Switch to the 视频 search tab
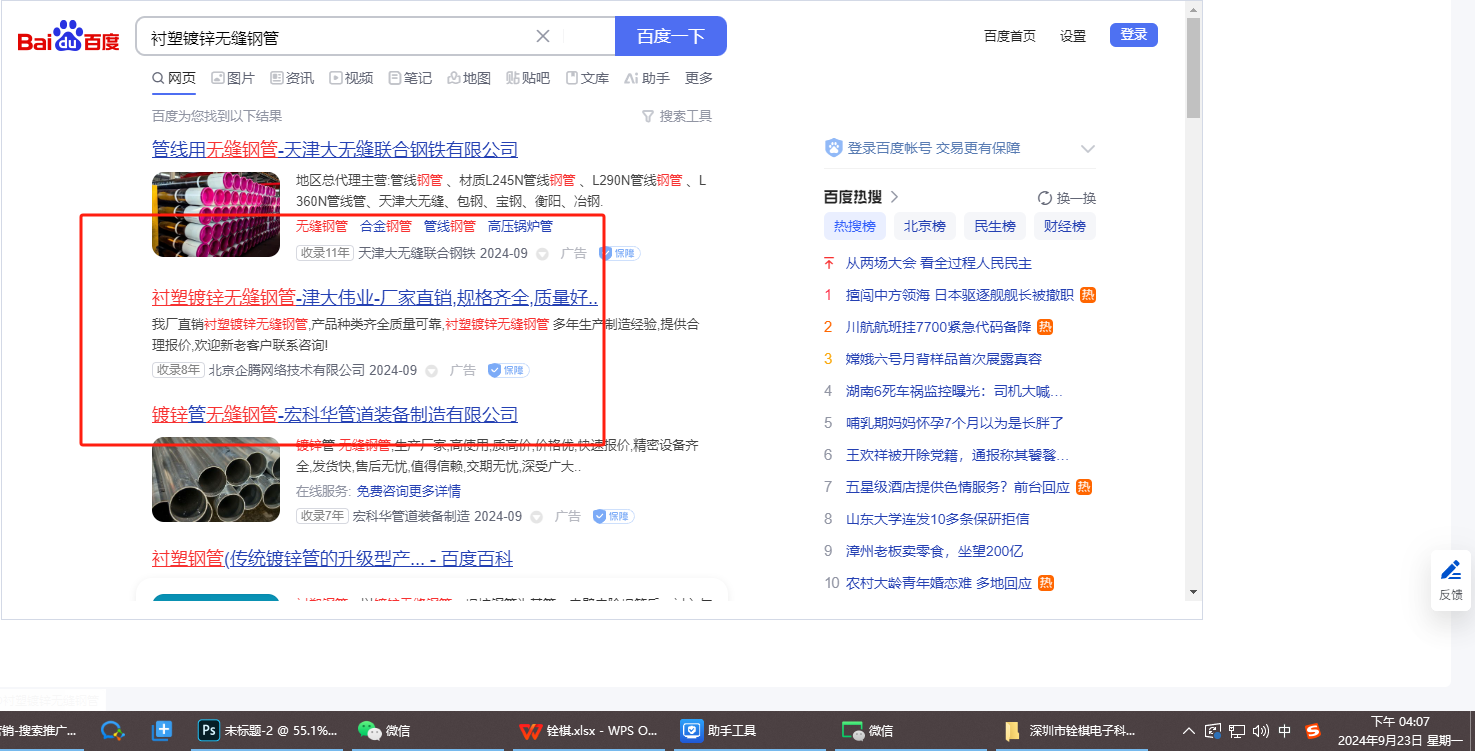1475x751 pixels. pos(351,78)
